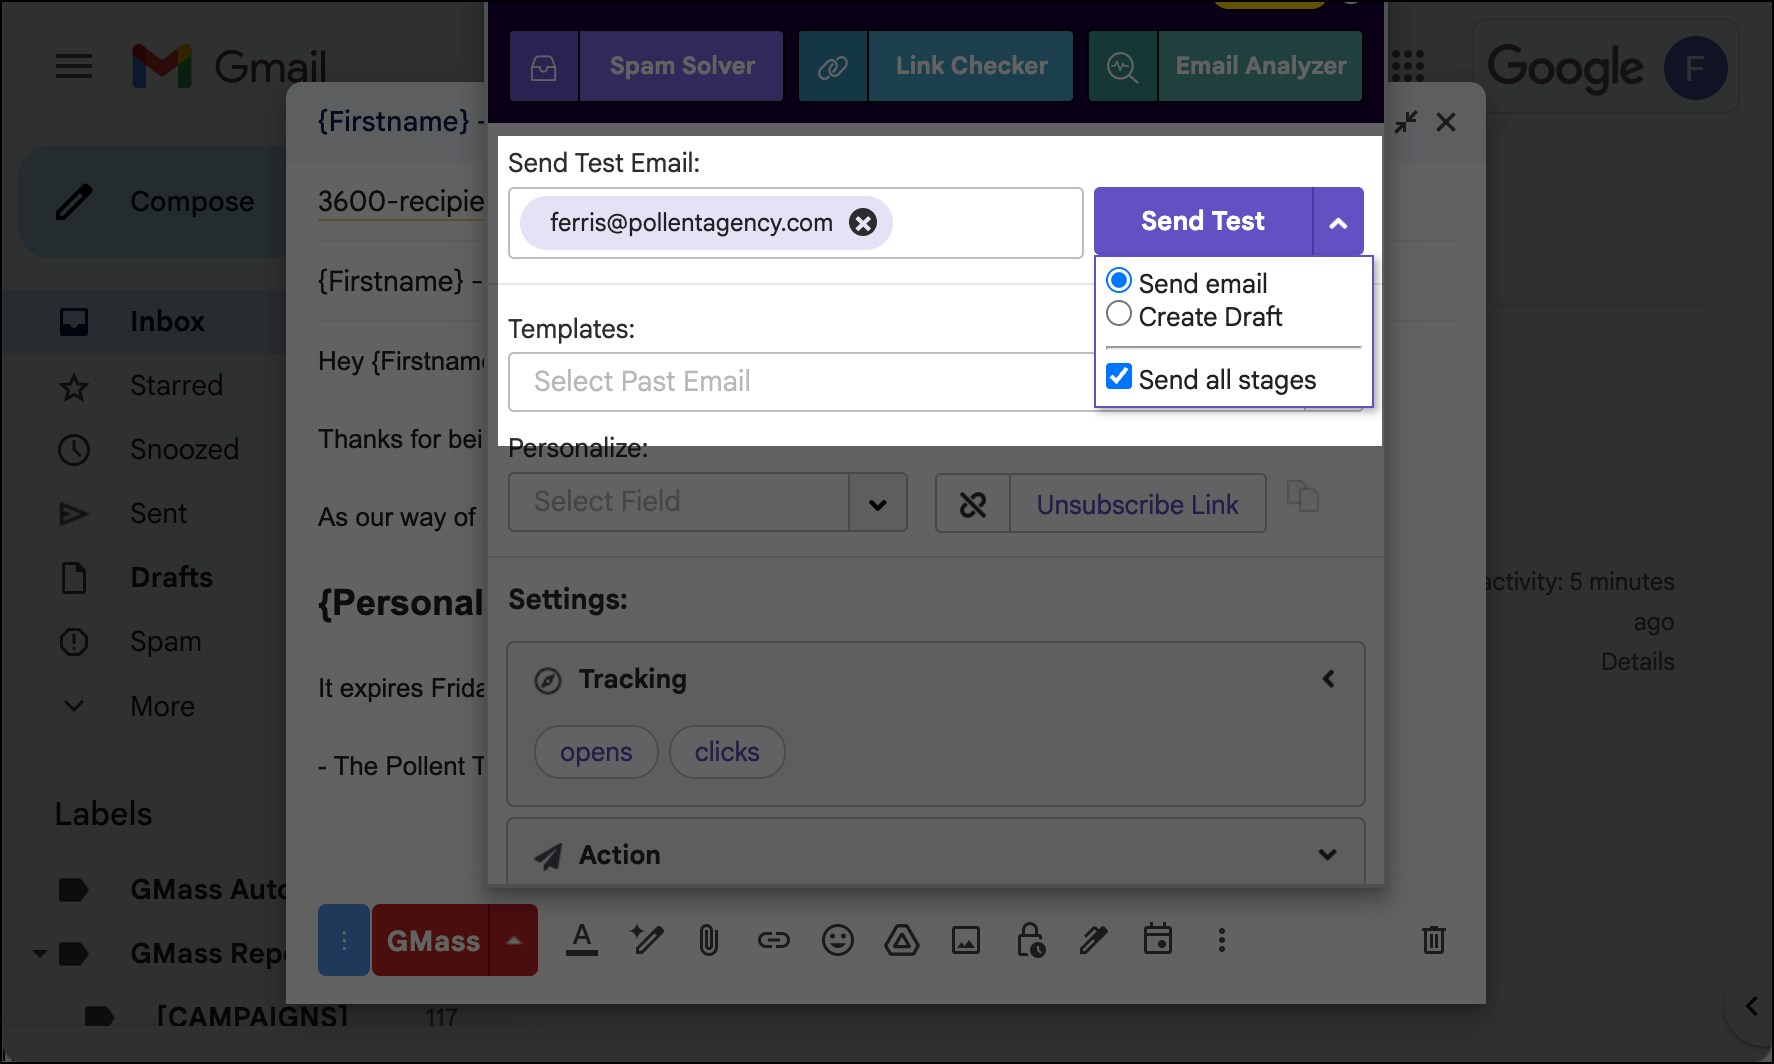
Task: Open the Google apps grid icon
Action: (x=1408, y=67)
